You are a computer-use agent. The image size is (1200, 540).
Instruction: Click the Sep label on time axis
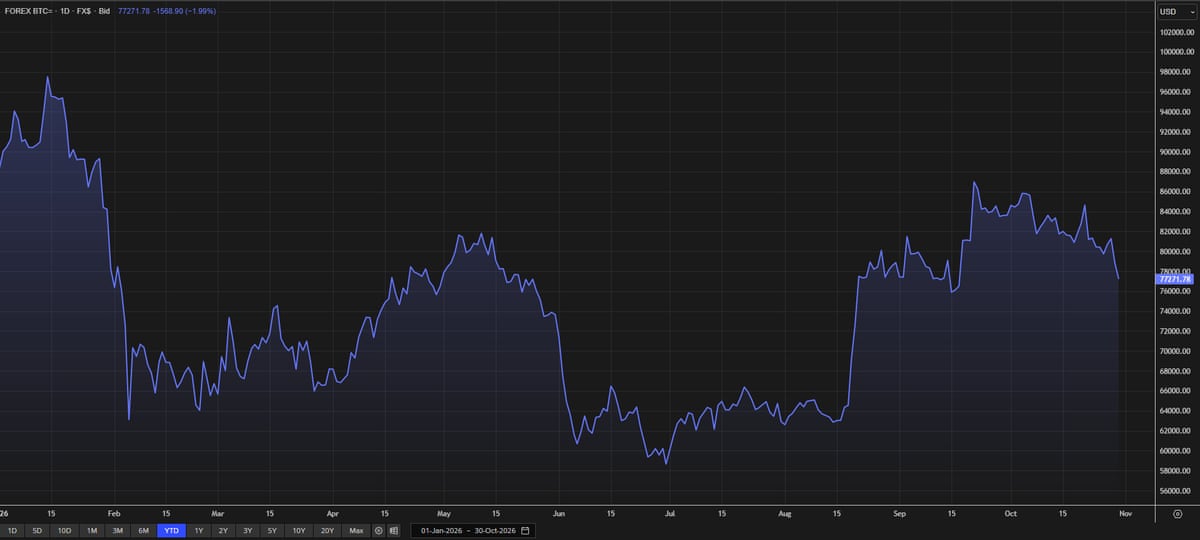pos(899,513)
